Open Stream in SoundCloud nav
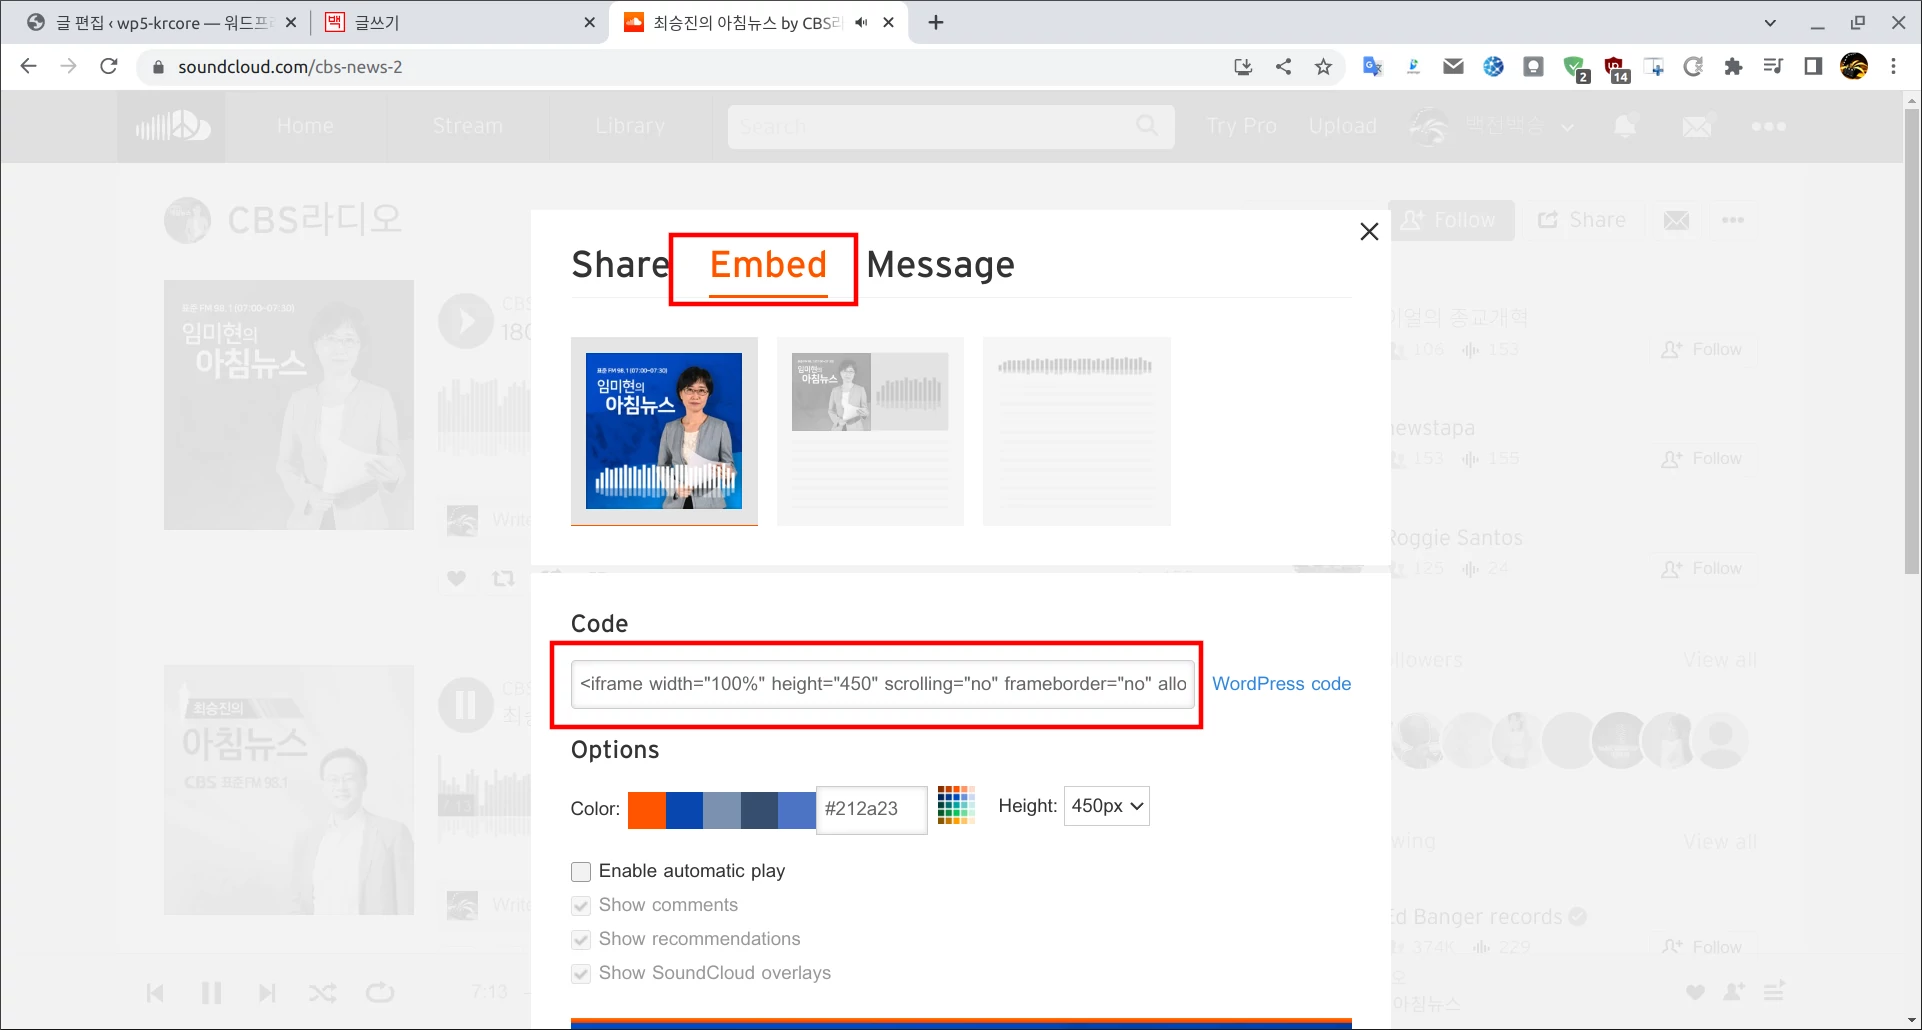Viewport: 1922px width, 1030px height. (x=468, y=126)
